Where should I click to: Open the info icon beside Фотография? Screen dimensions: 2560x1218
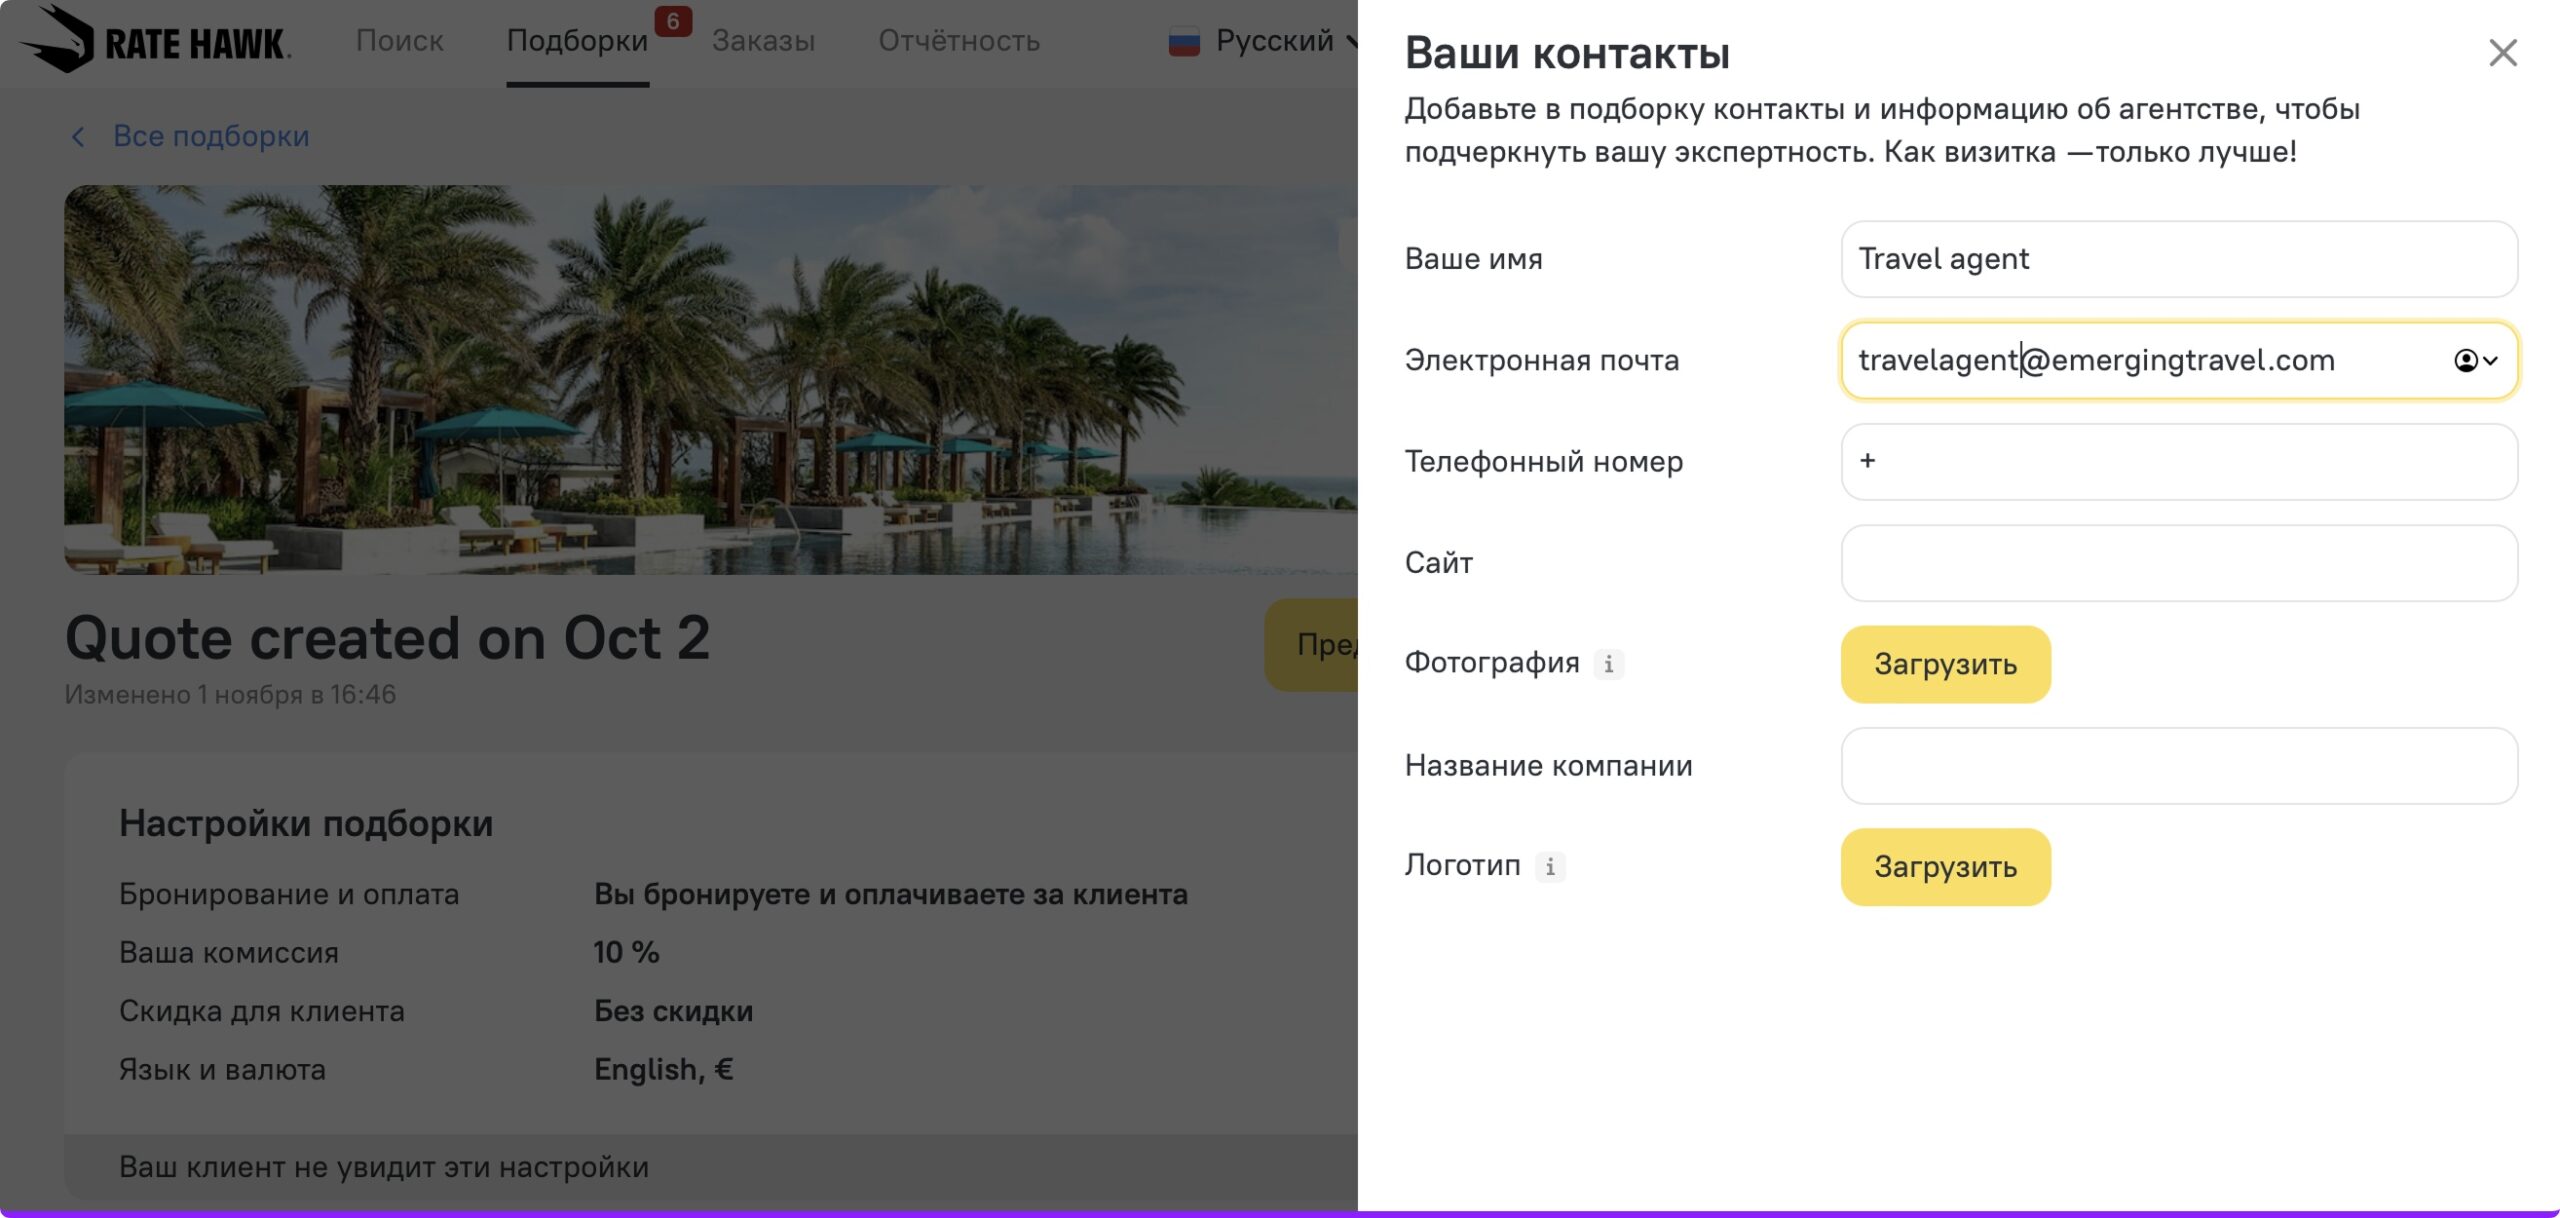click(x=1608, y=664)
